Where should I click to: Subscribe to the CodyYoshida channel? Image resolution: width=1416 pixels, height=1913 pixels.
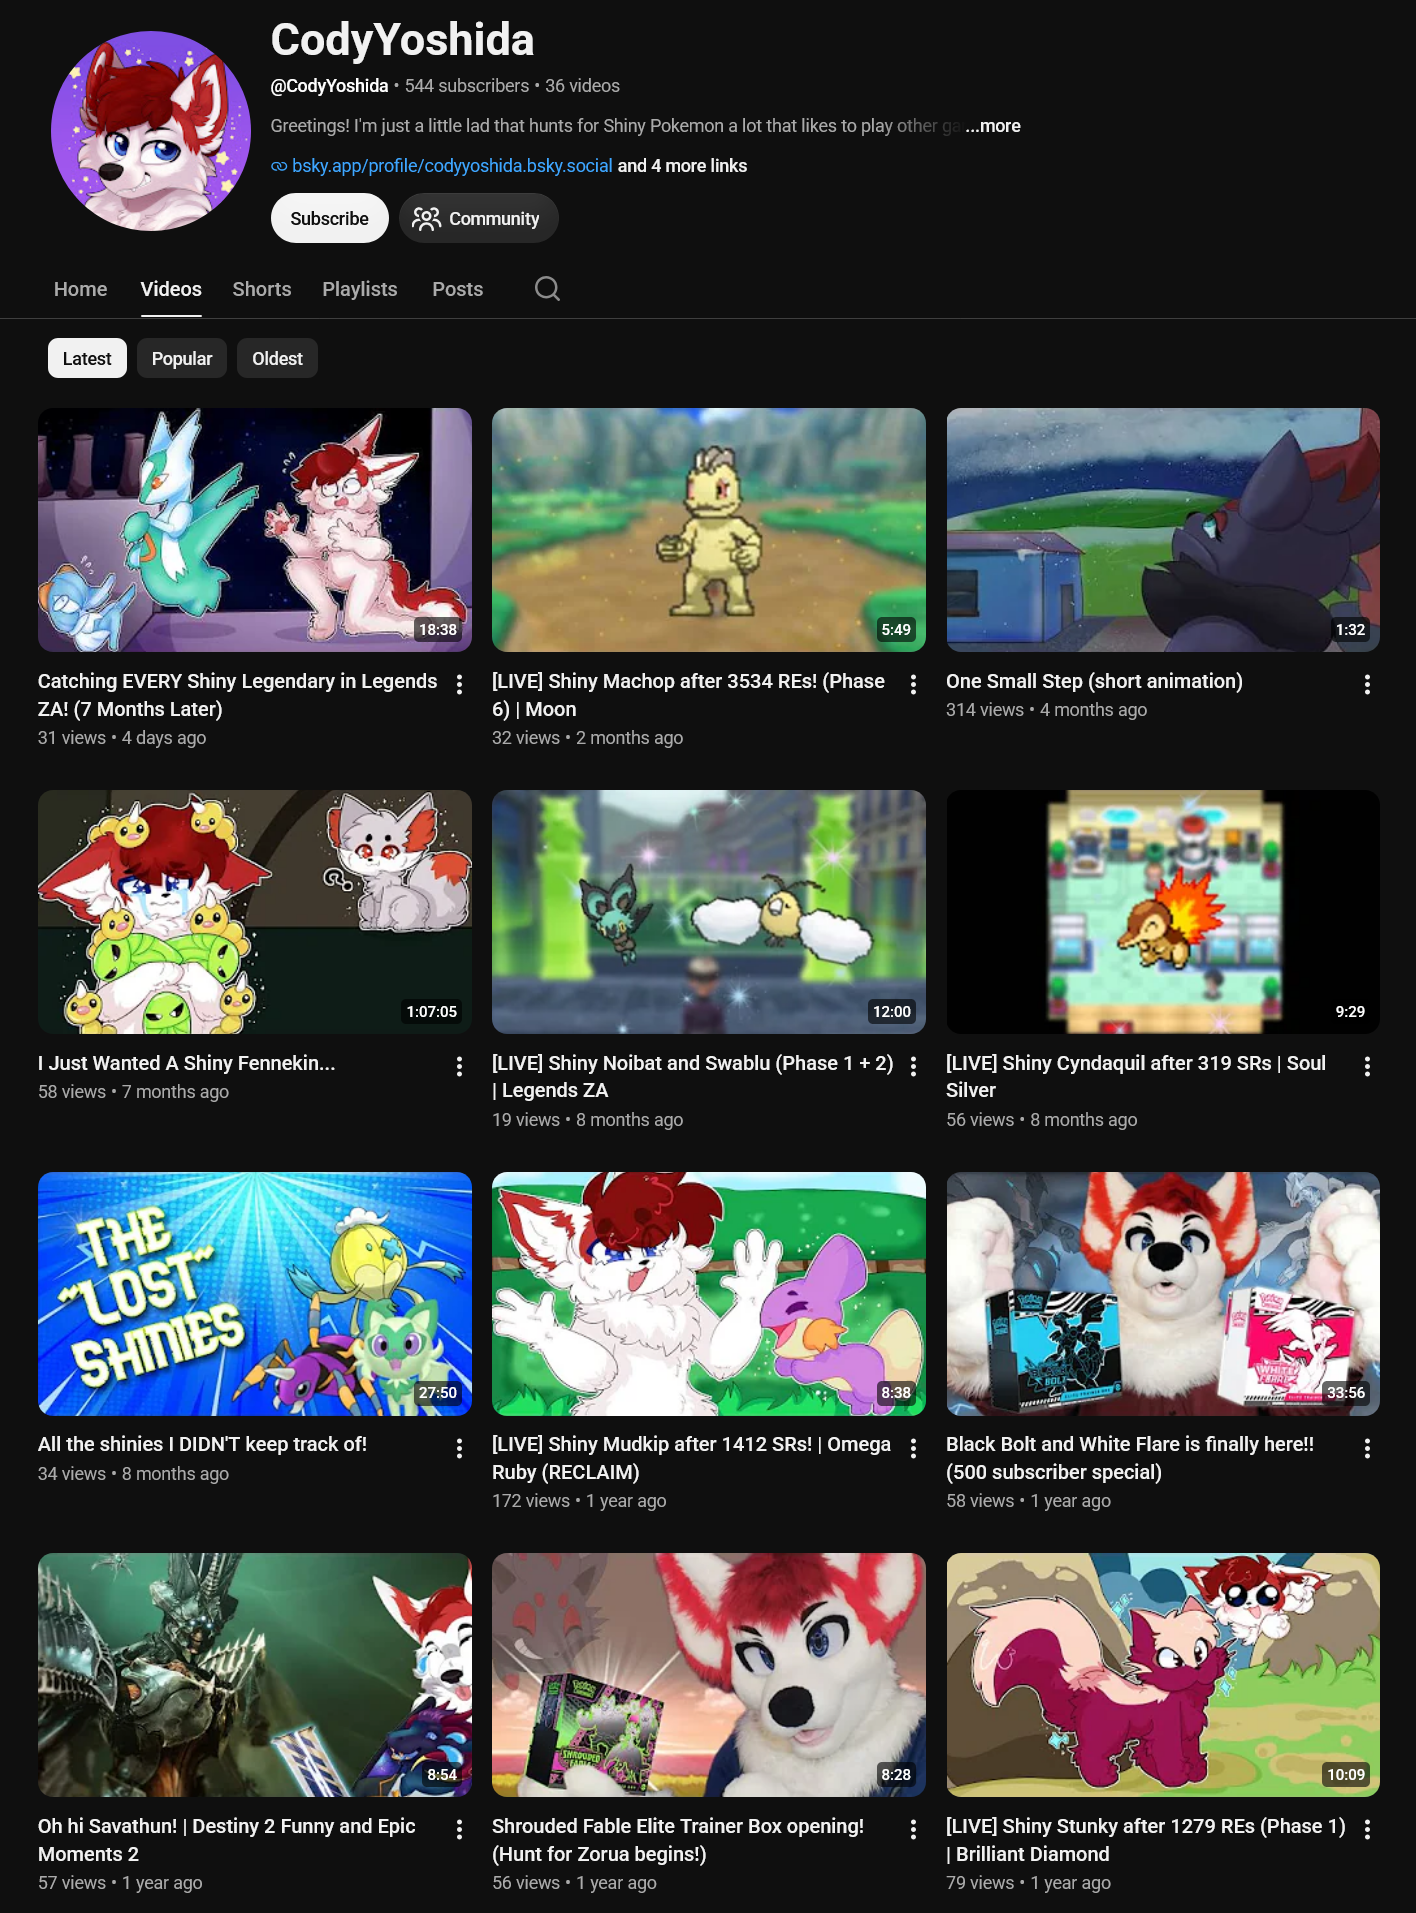(330, 218)
